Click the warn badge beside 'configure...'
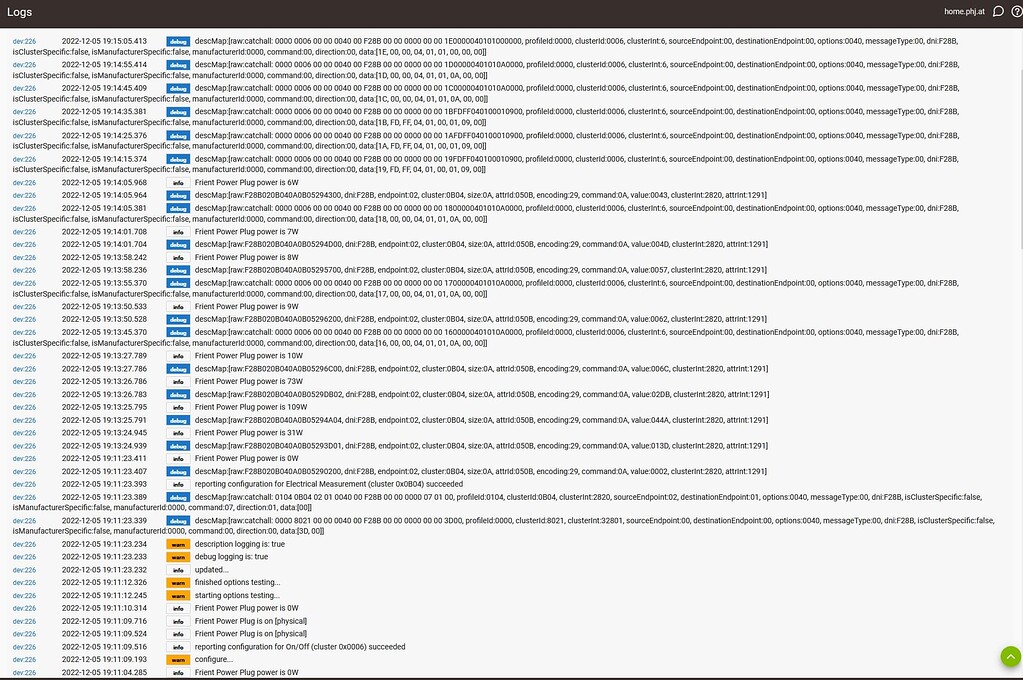 pos(177,660)
